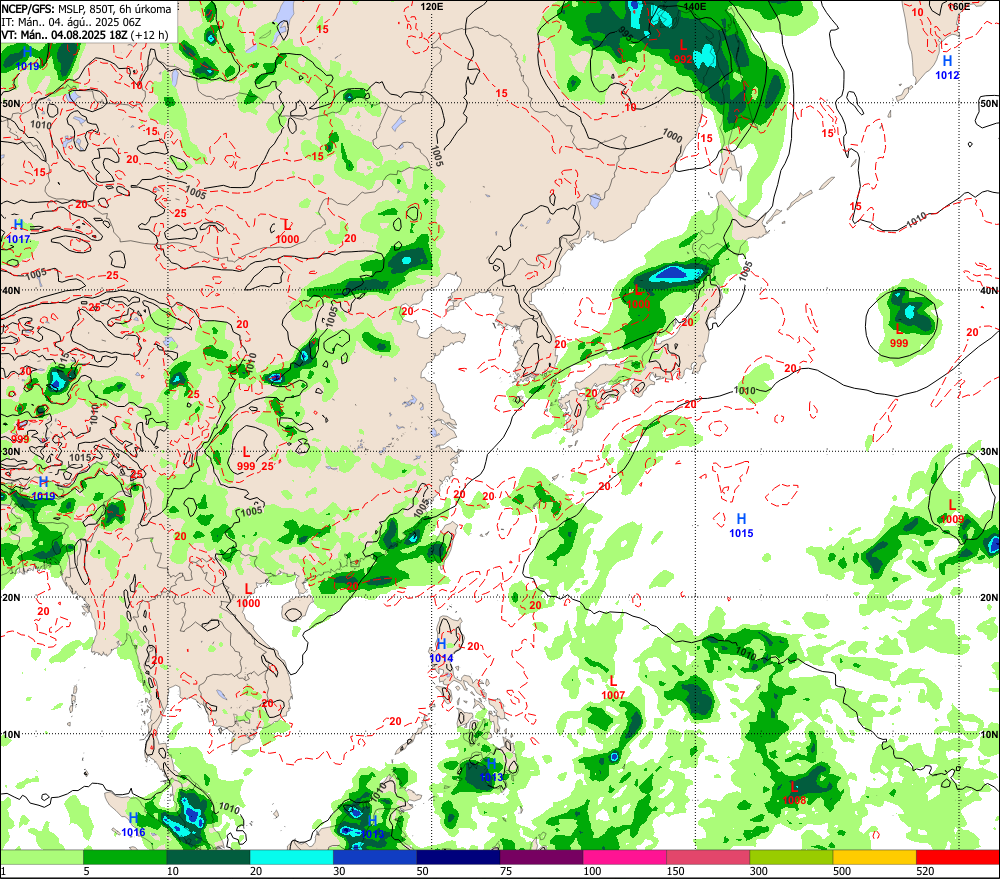Select the bright red 520+ legend swatch

point(958,857)
